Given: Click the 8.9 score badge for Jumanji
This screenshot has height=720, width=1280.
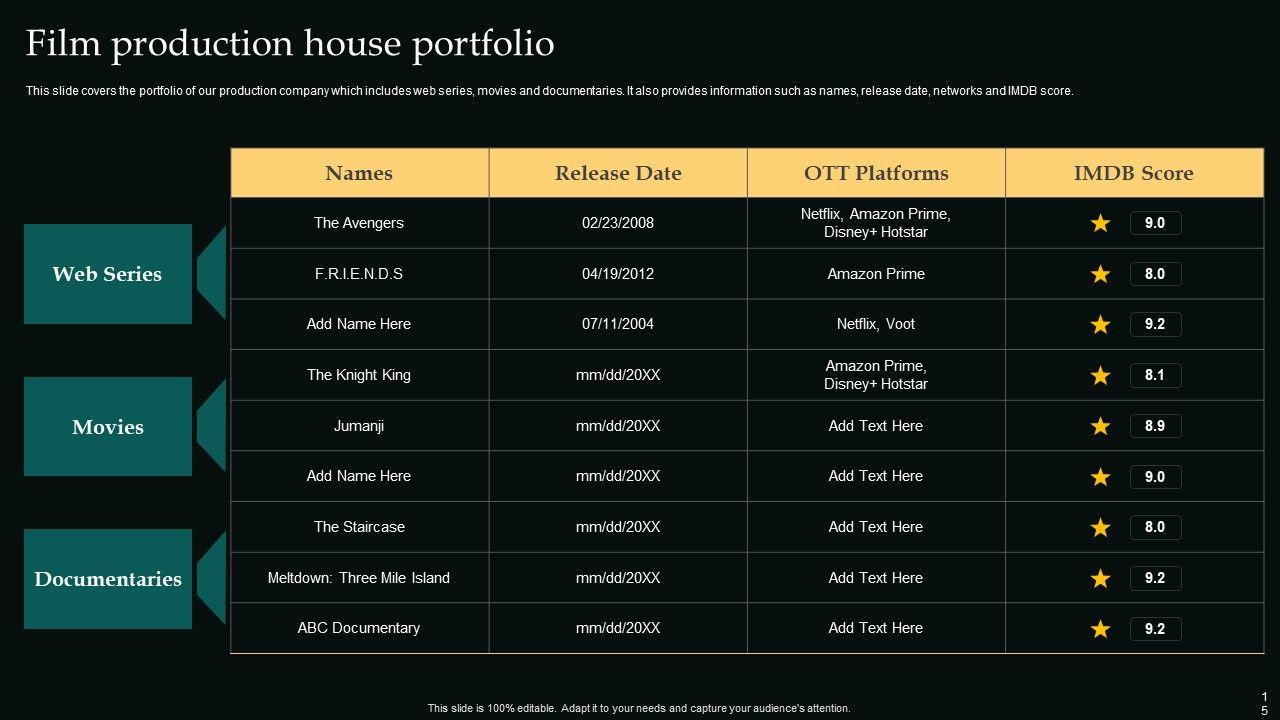Looking at the screenshot, I should pyautogui.click(x=1155, y=426).
